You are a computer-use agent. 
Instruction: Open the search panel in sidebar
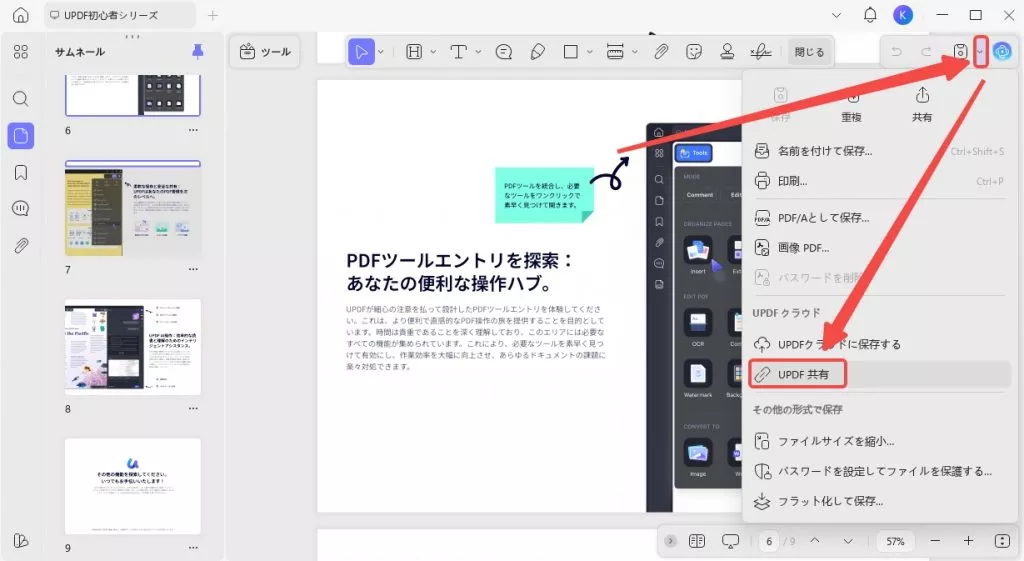point(21,99)
